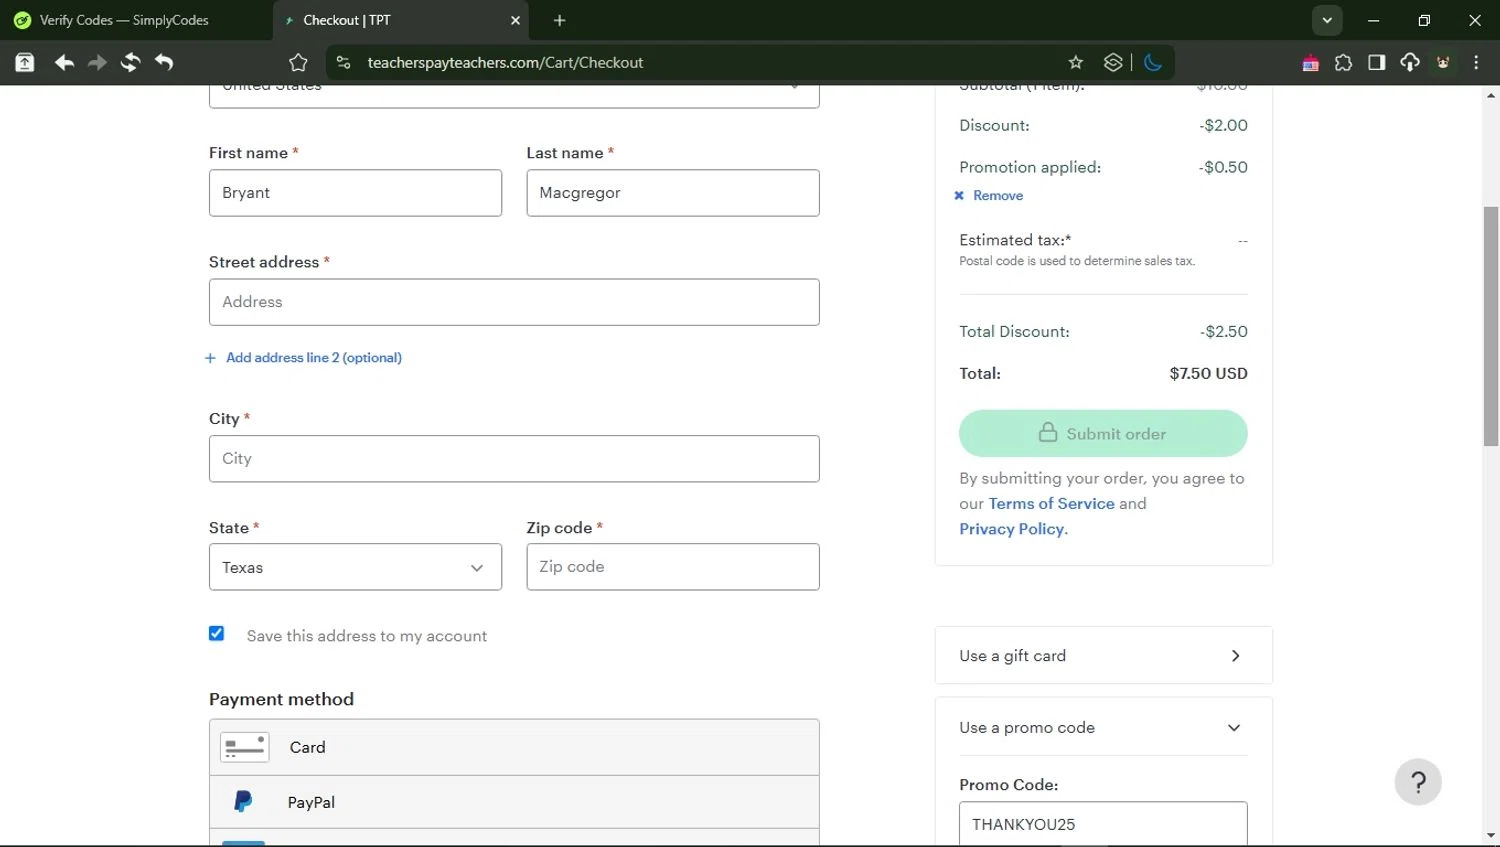Open the browser extensions puzzle icon
The height and width of the screenshot is (847, 1500).
tap(1343, 63)
